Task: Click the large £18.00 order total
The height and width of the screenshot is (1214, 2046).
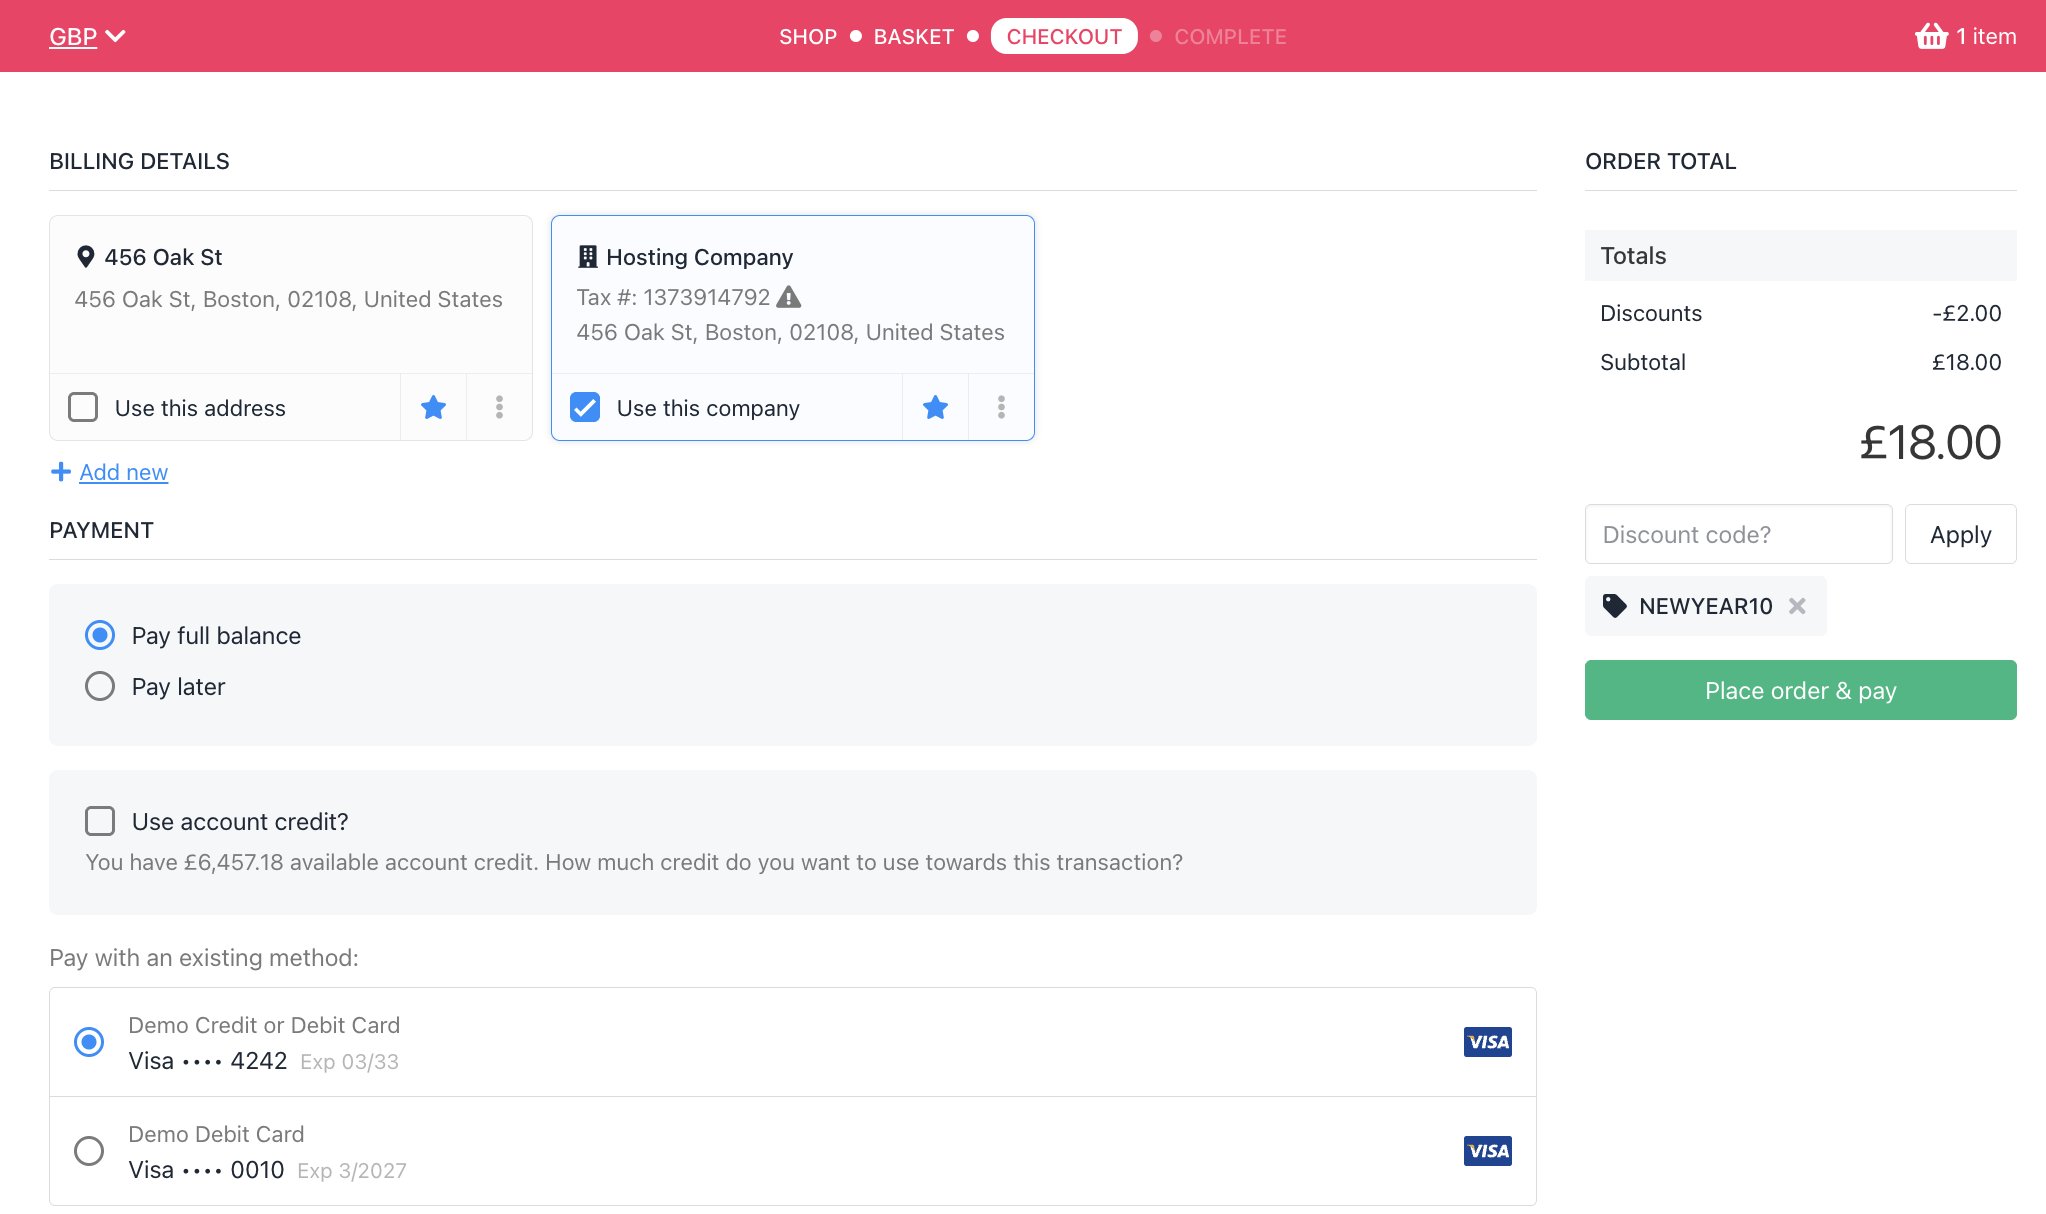Action: point(1930,442)
